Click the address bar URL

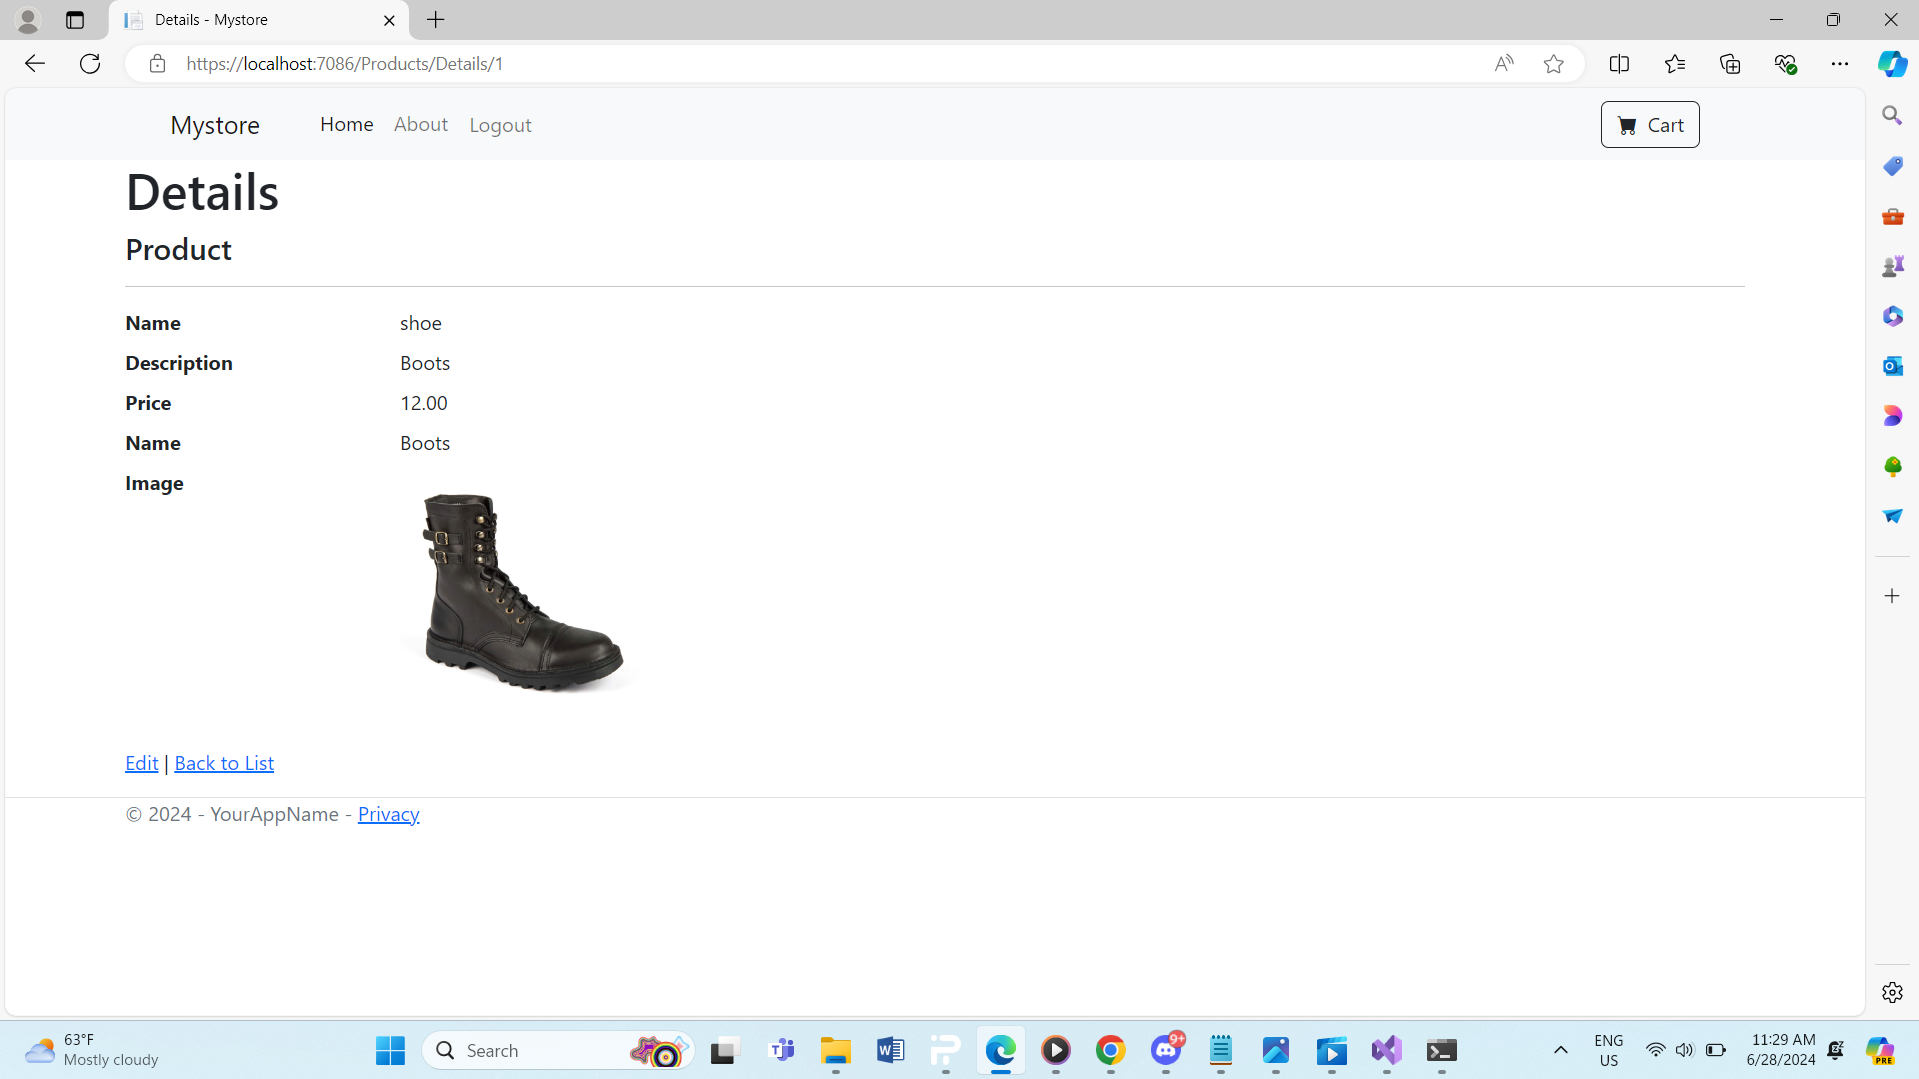point(344,64)
